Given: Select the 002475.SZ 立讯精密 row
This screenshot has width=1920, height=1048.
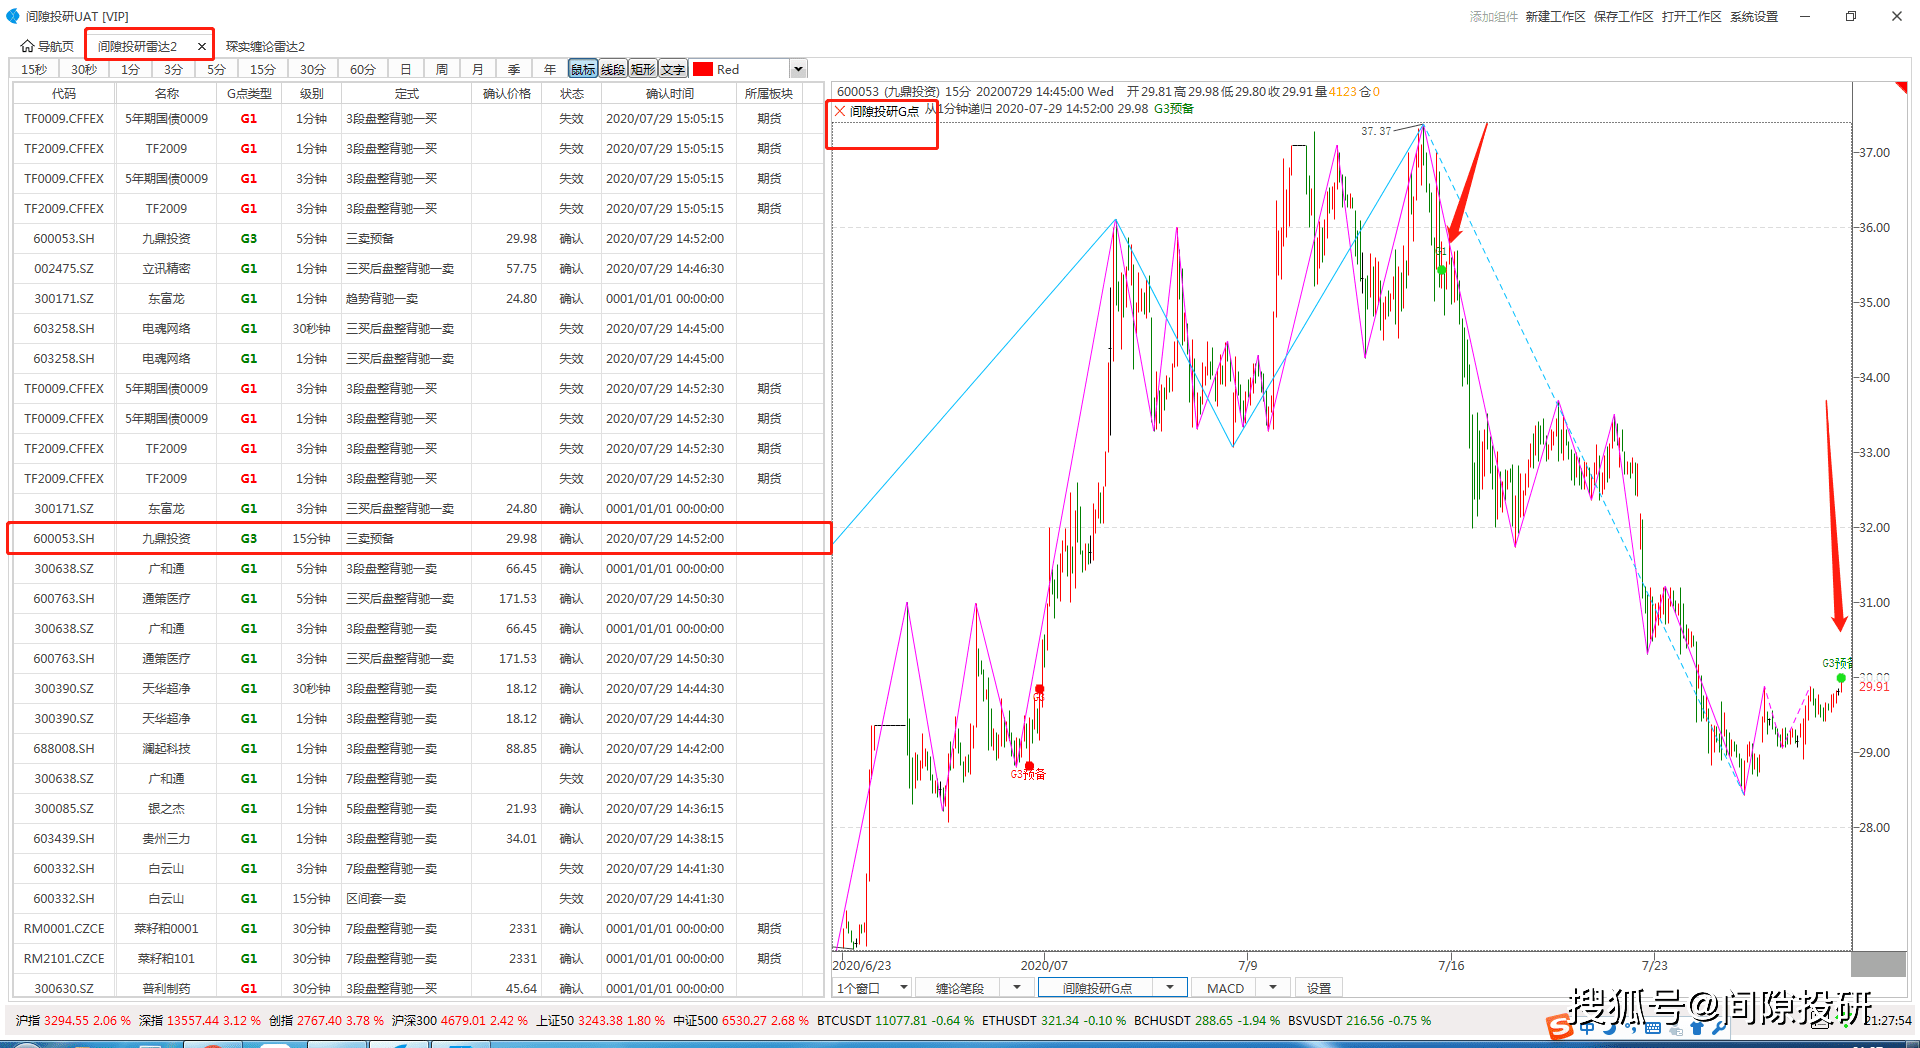Looking at the screenshot, I should [x=419, y=268].
